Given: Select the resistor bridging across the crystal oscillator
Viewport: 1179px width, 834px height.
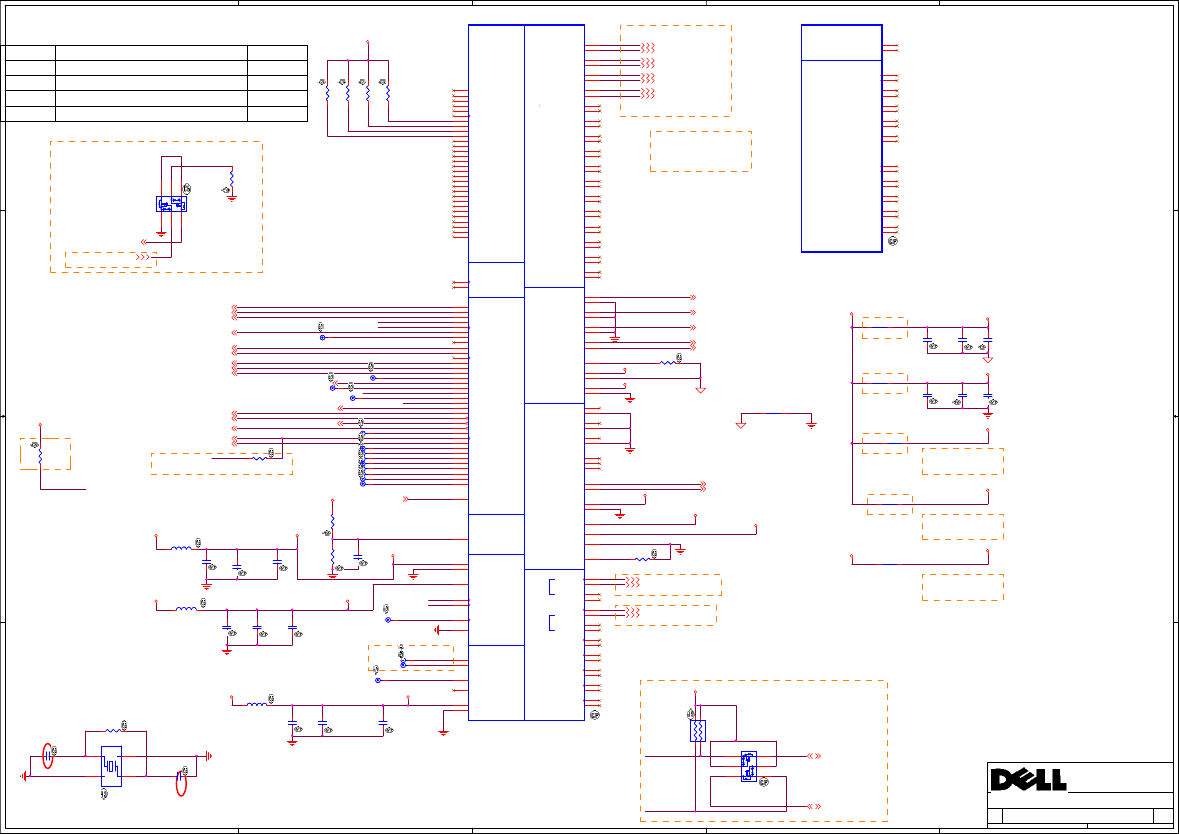Looking at the screenshot, I should (x=114, y=730).
